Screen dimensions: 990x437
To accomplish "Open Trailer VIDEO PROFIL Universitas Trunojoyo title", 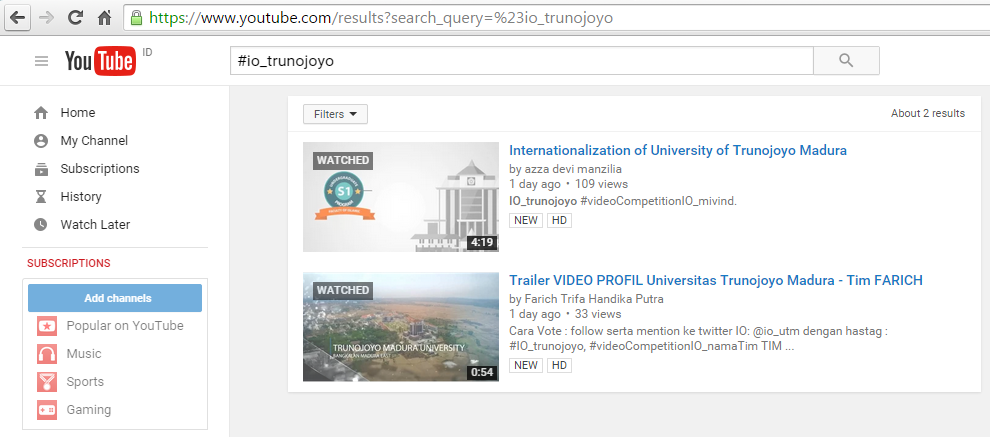I will [716, 280].
